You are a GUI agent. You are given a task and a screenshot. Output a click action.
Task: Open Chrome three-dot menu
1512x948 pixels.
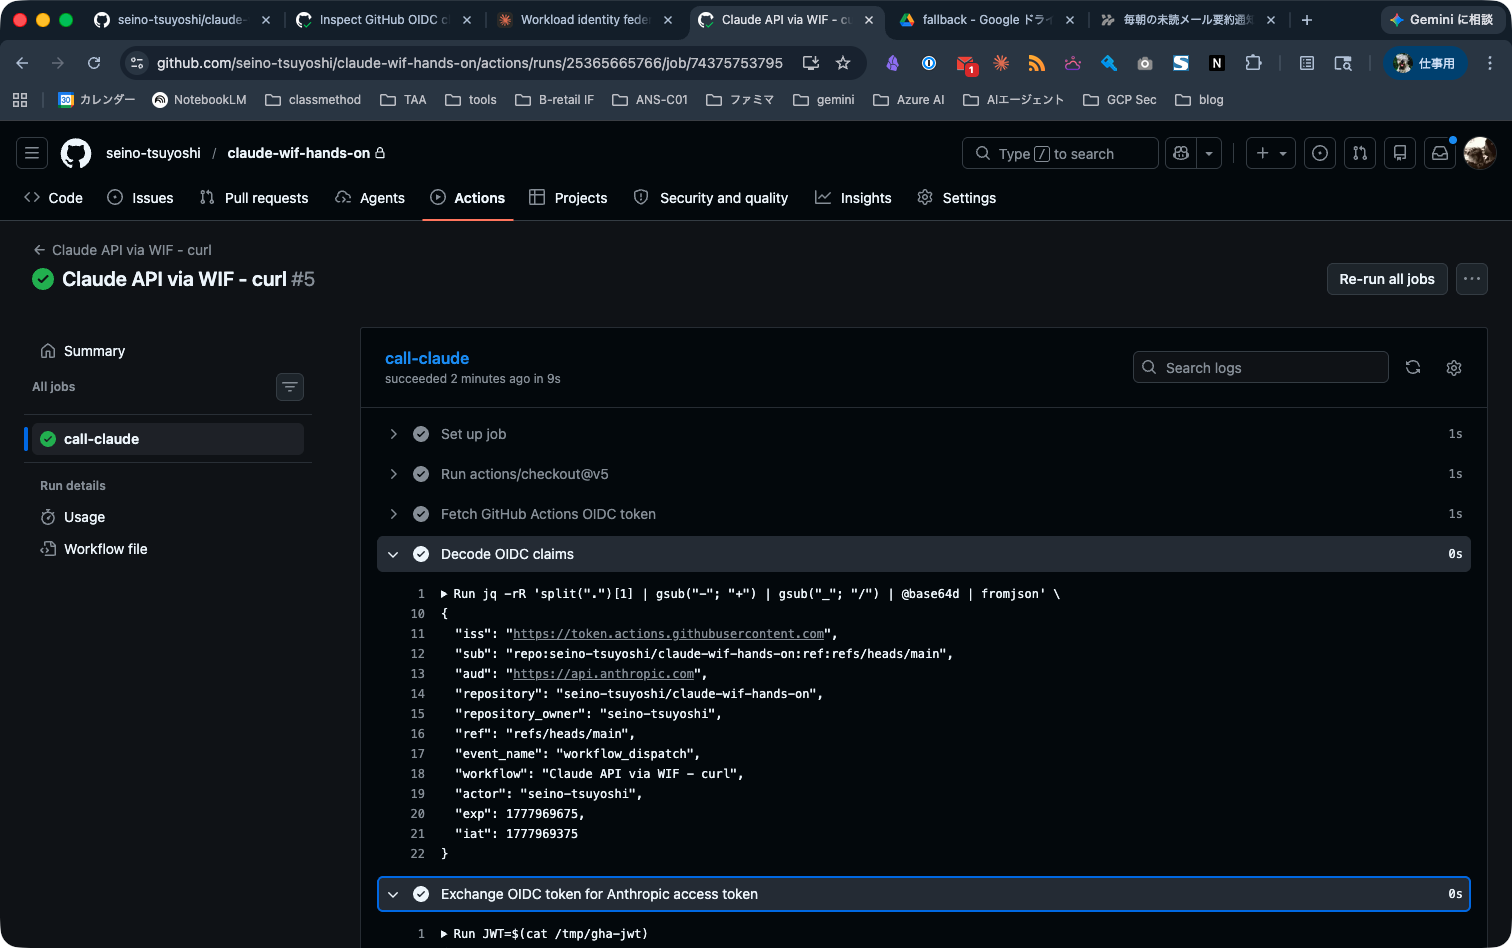[x=1490, y=63]
